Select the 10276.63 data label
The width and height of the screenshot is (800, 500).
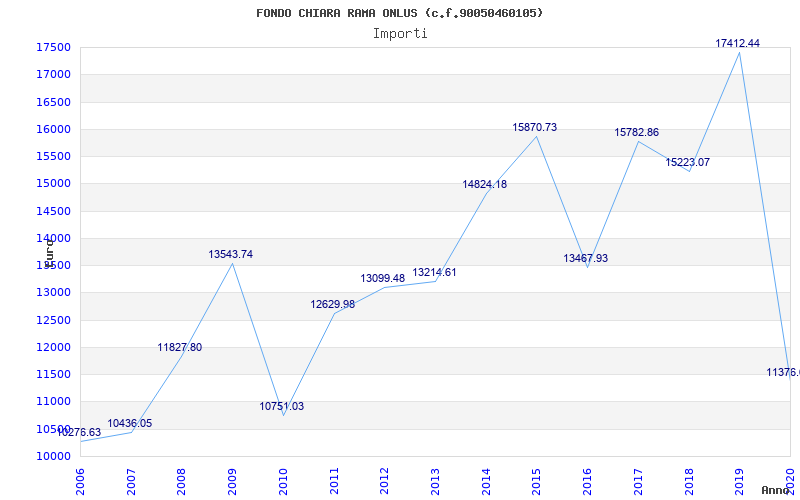pyautogui.click(x=79, y=433)
